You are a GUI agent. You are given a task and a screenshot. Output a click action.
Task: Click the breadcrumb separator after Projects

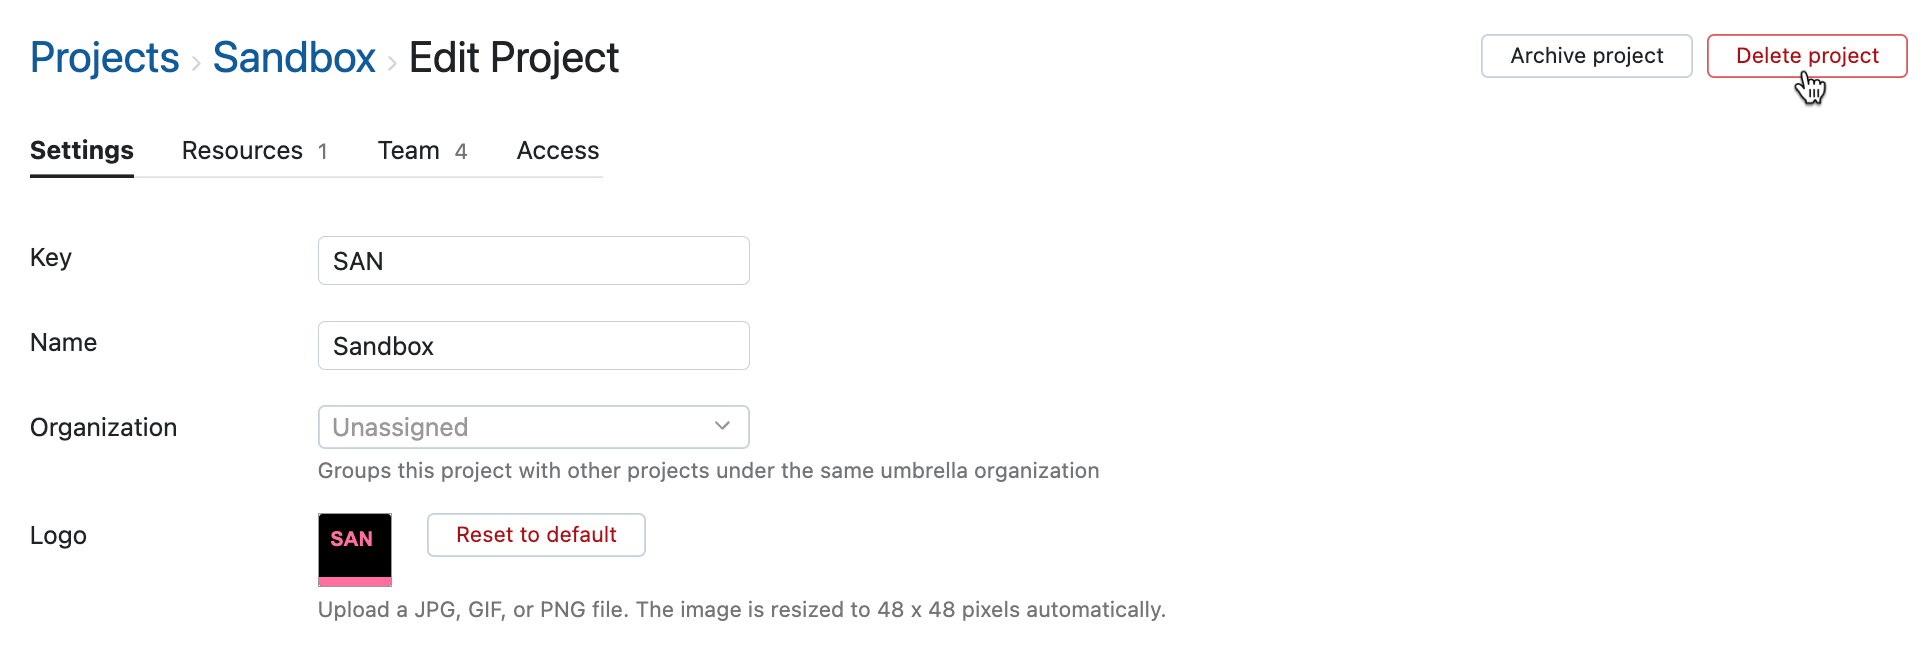[x=196, y=64]
